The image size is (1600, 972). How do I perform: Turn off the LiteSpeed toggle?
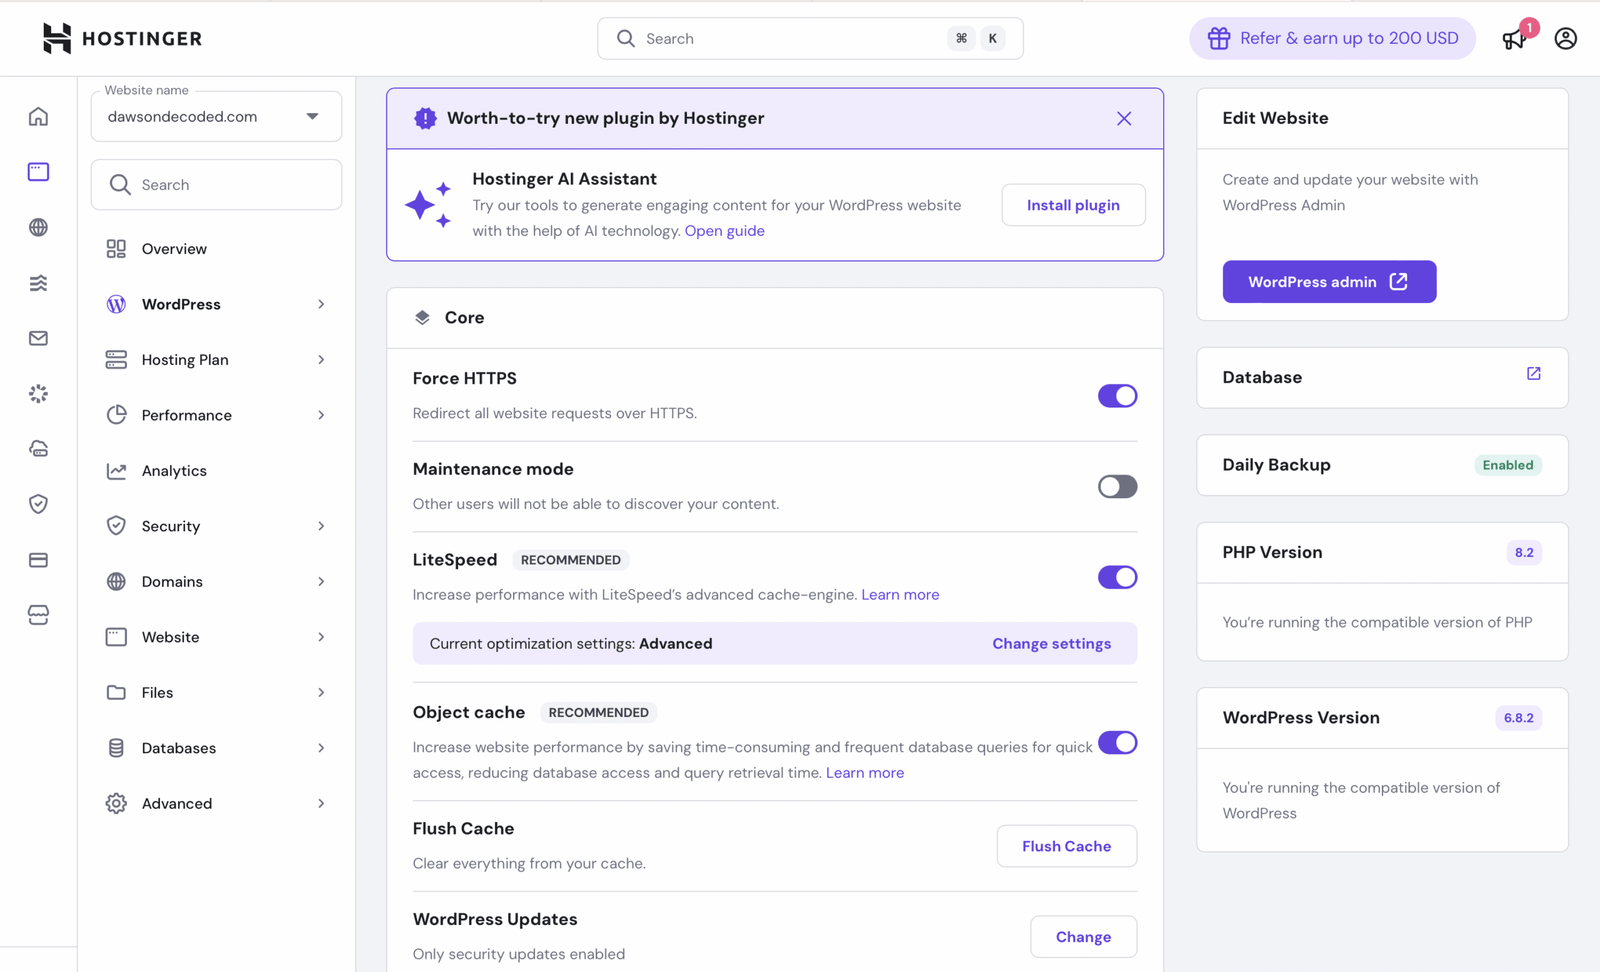click(1117, 577)
